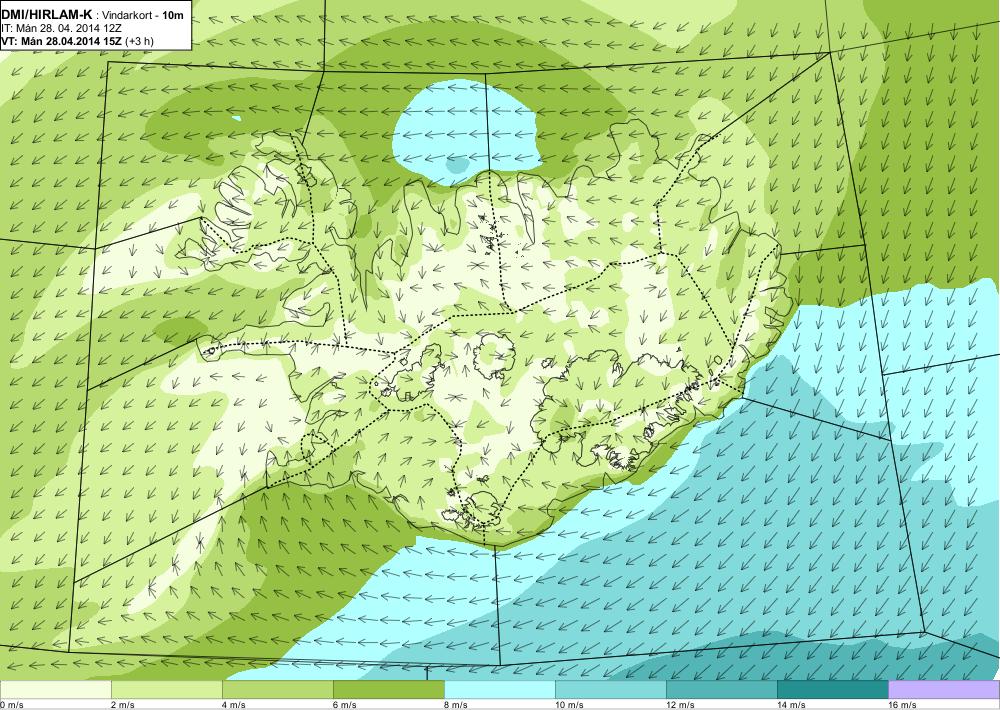1000x710 pixels.
Task: Click the 16 m/s purple legend swatch
Action: pos(944,690)
